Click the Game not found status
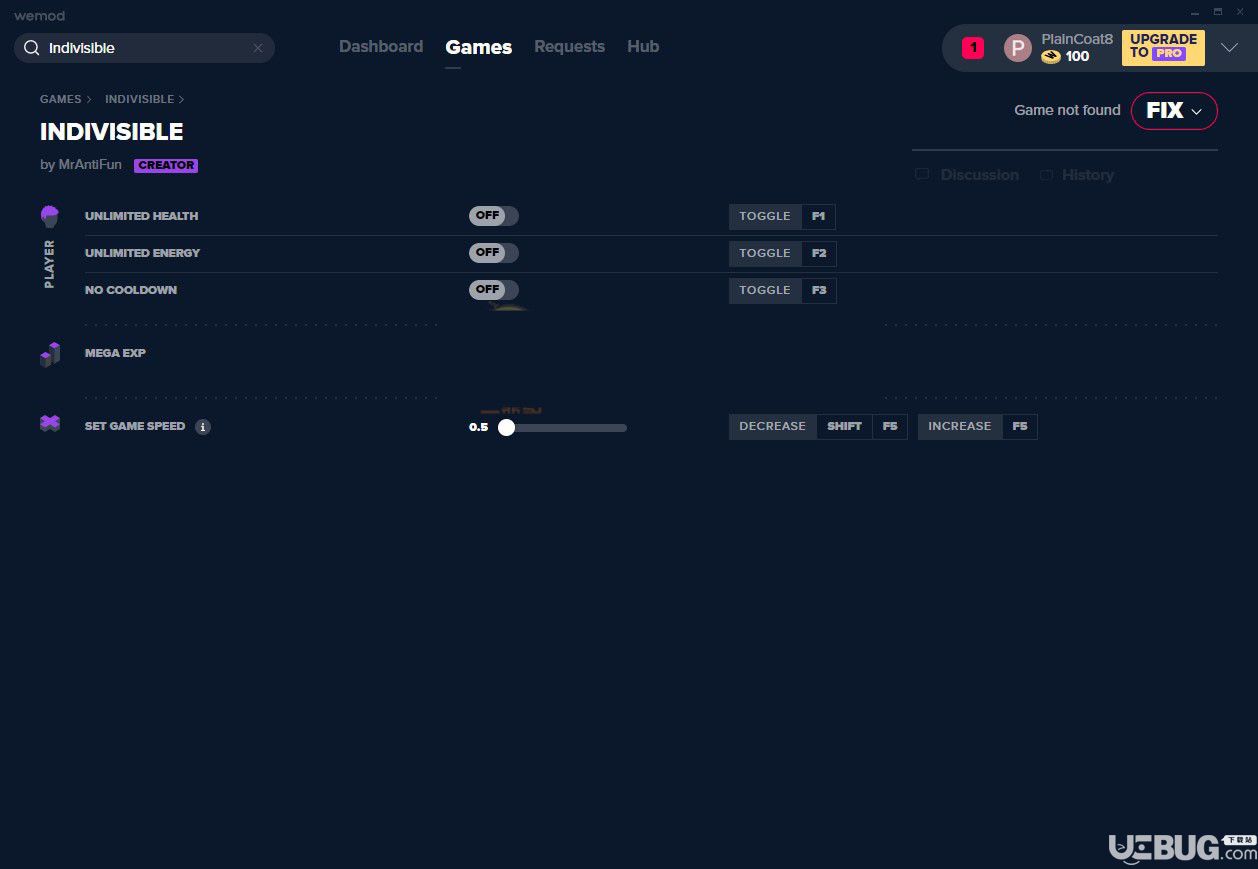The image size is (1258, 869). [1067, 110]
